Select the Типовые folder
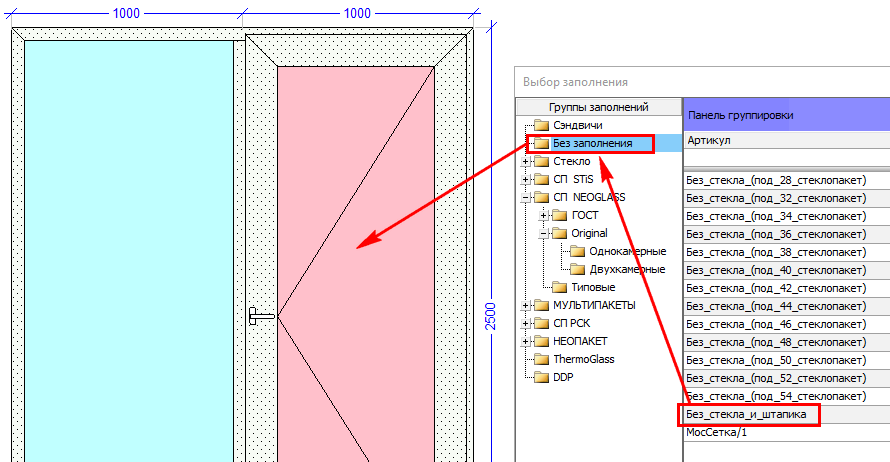Image resolution: width=890 pixels, height=462 pixels. point(593,287)
